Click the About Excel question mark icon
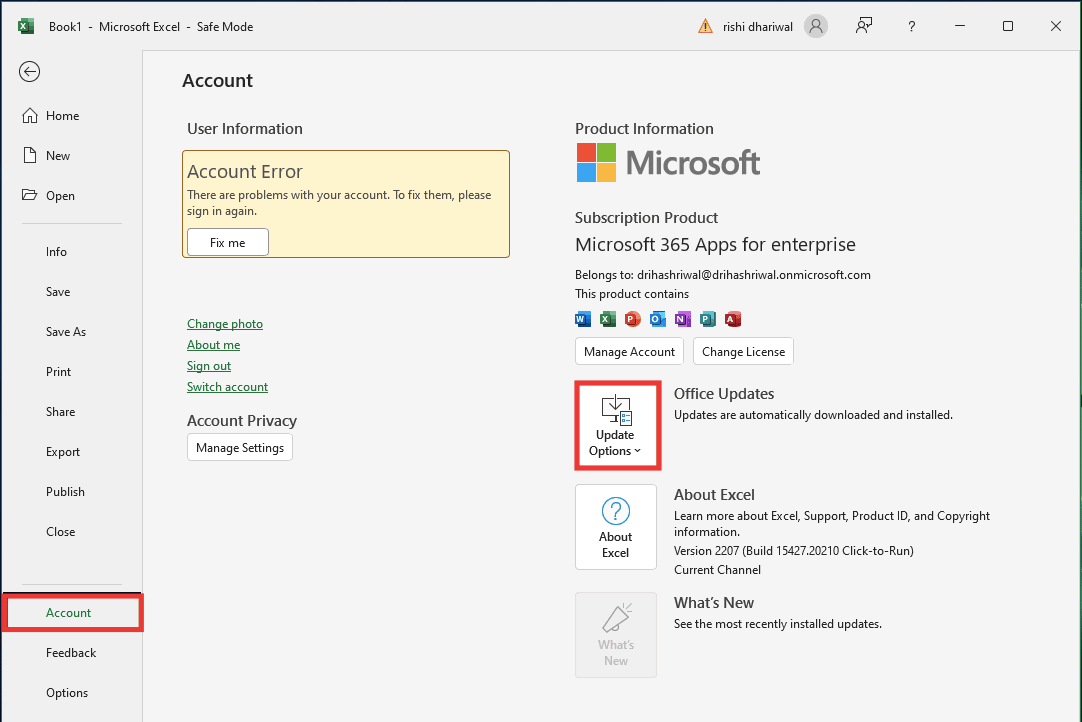Viewport: 1082px width, 722px height. click(x=615, y=512)
